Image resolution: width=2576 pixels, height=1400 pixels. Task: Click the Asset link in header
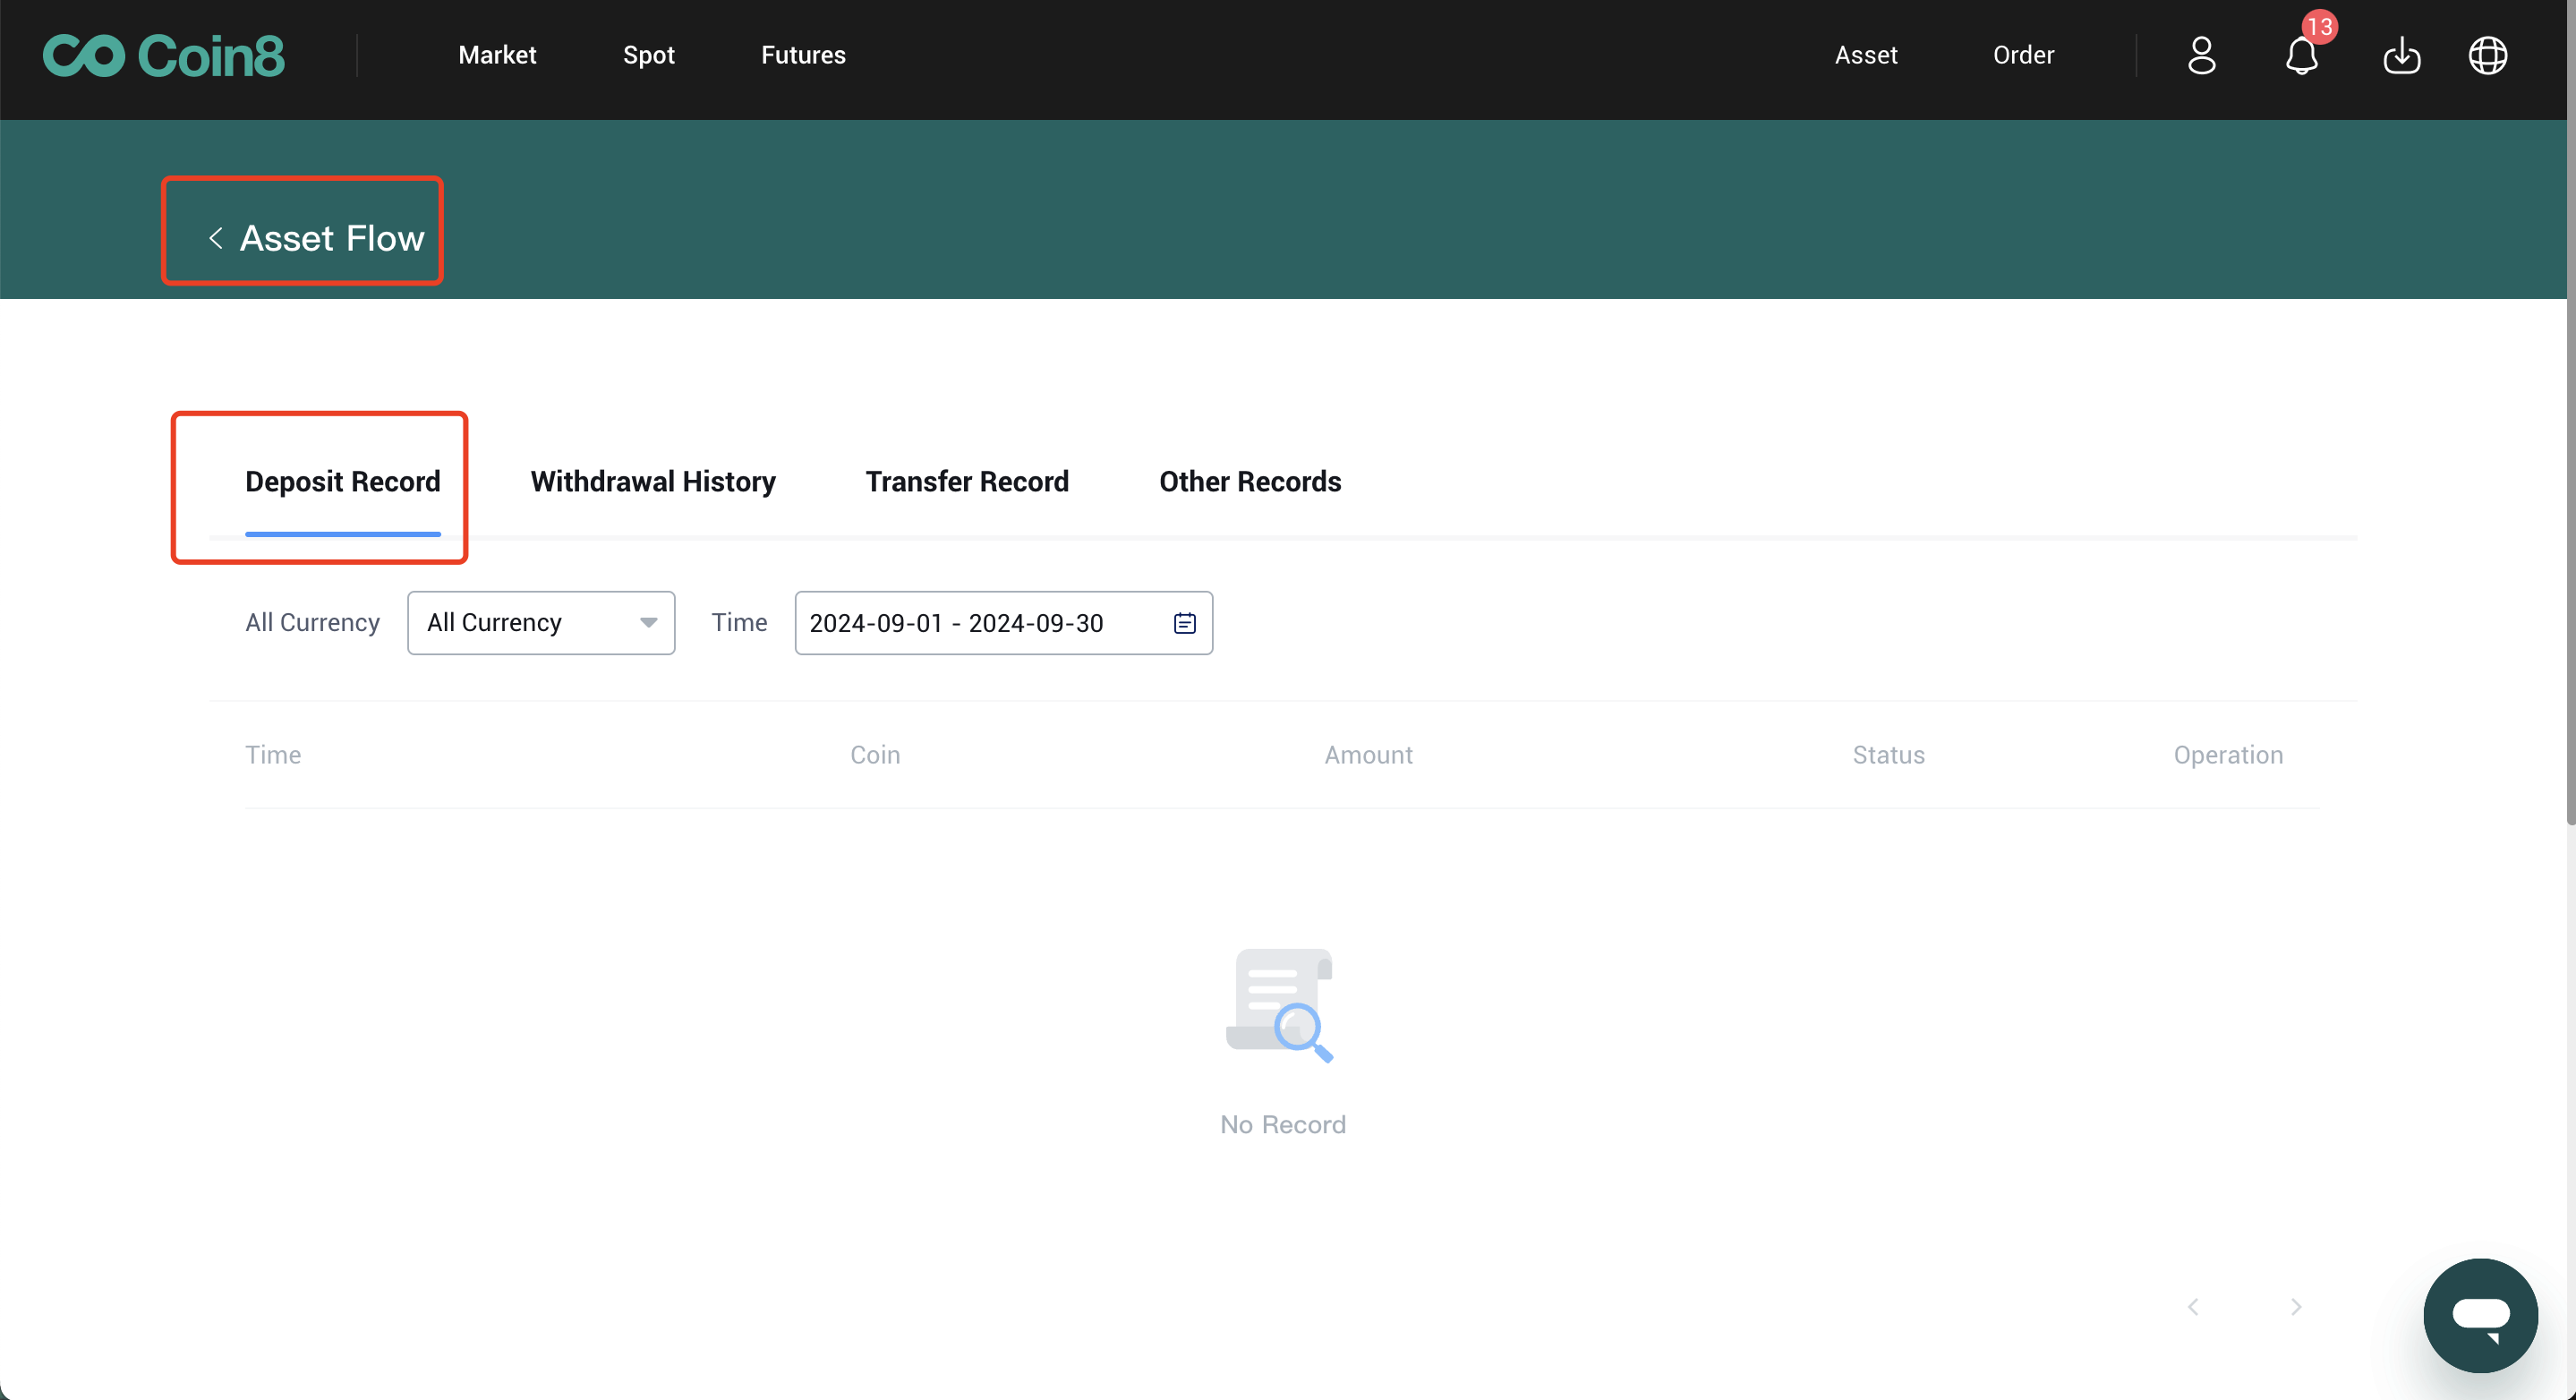point(1865,55)
